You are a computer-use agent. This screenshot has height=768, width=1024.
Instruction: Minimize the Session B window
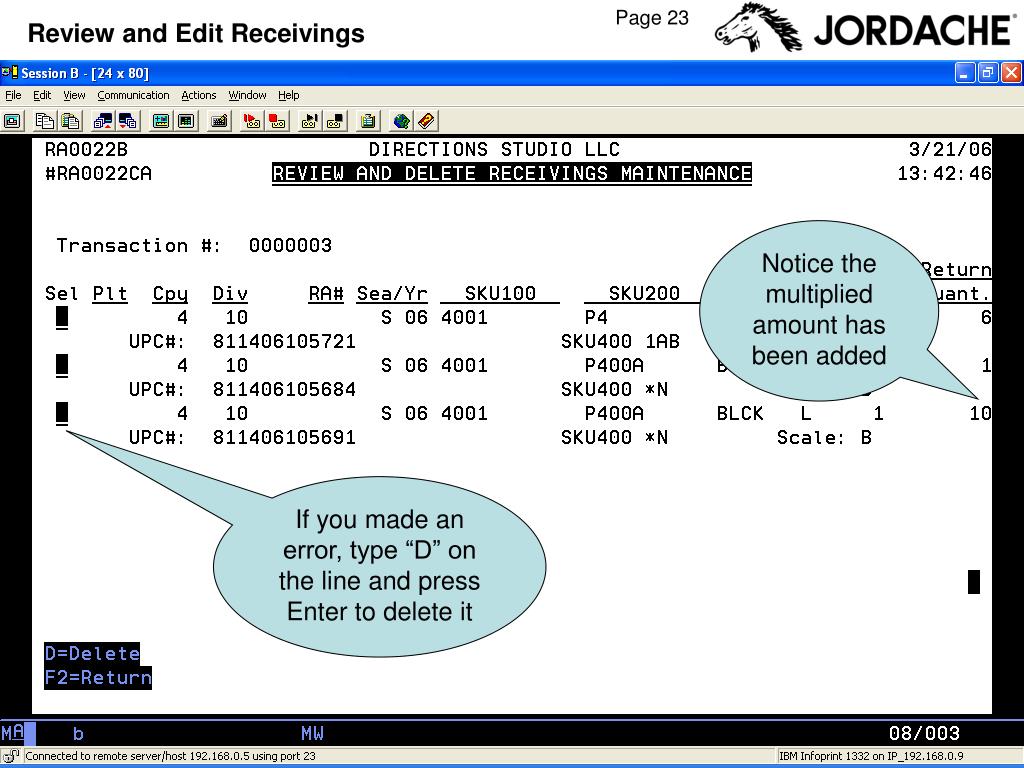pos(965,72)
